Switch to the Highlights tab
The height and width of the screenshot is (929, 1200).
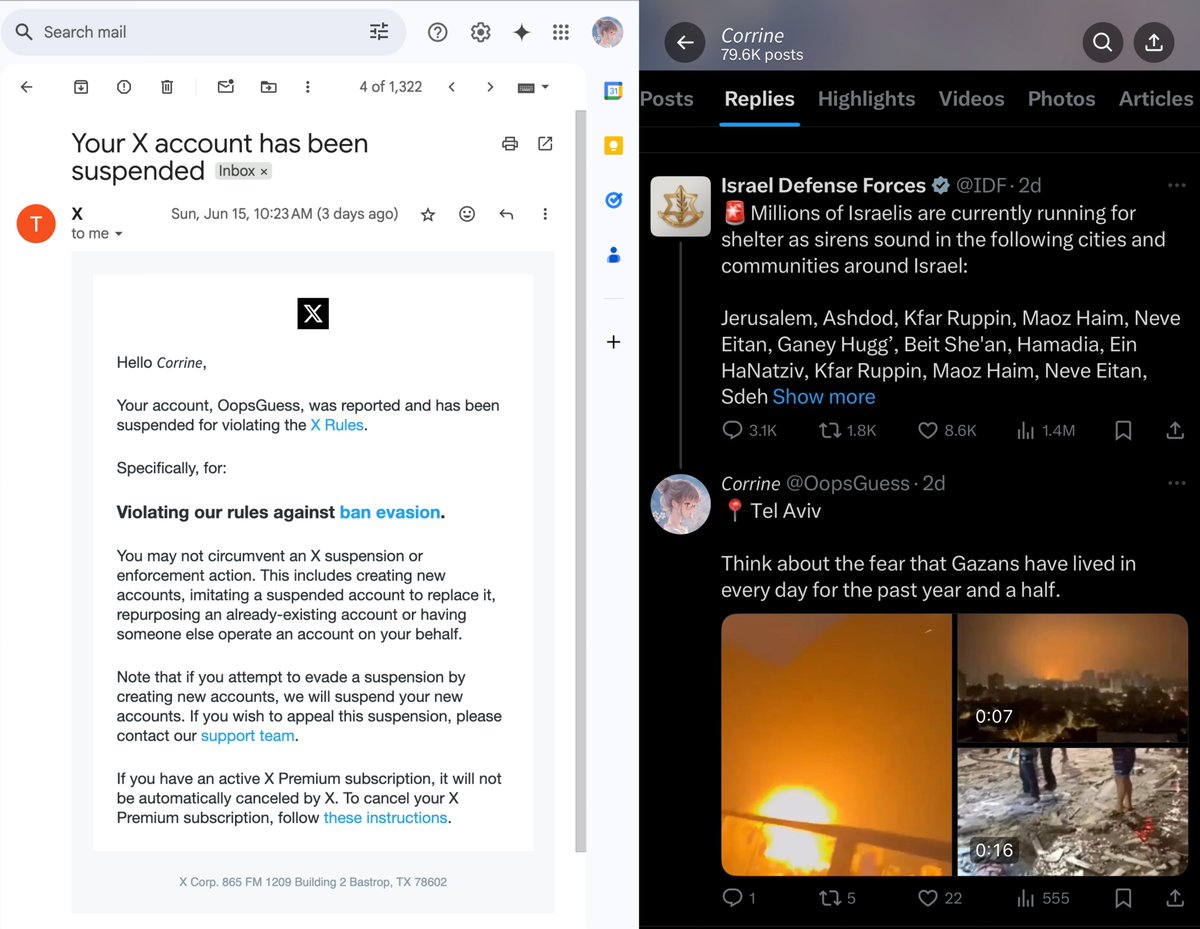[867, 99]
